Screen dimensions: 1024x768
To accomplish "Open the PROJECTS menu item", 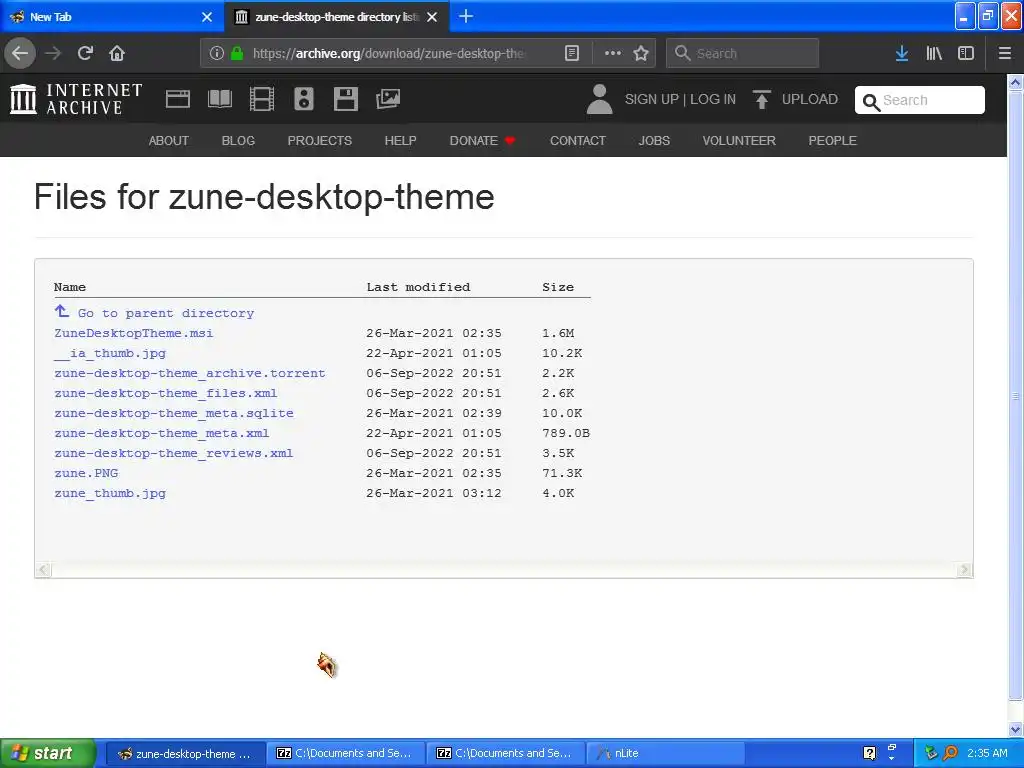I will click(x=319, y=140).
